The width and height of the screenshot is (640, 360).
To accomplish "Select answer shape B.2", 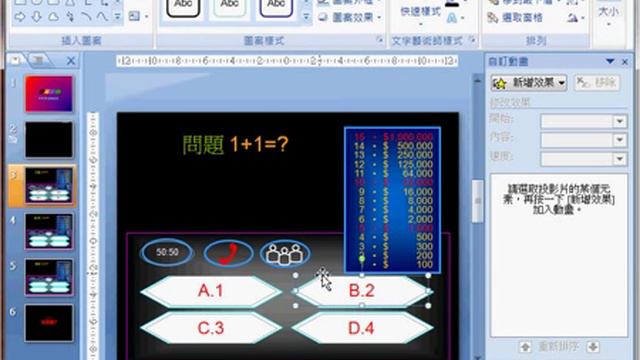I will tap(362, 291).
